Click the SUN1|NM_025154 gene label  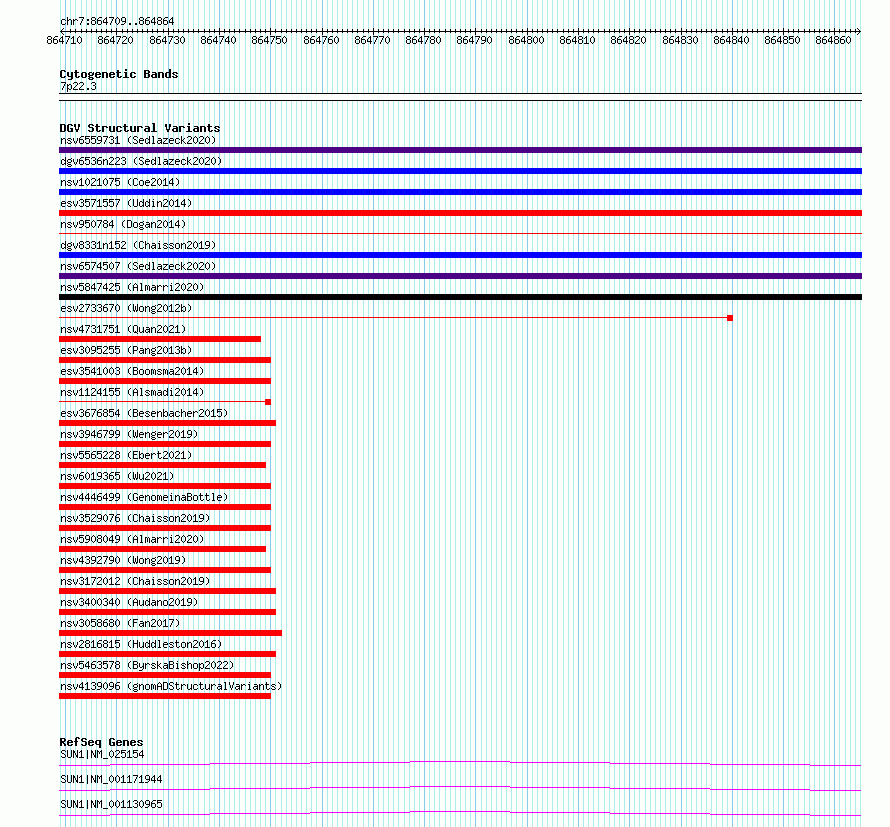point(102,754)
